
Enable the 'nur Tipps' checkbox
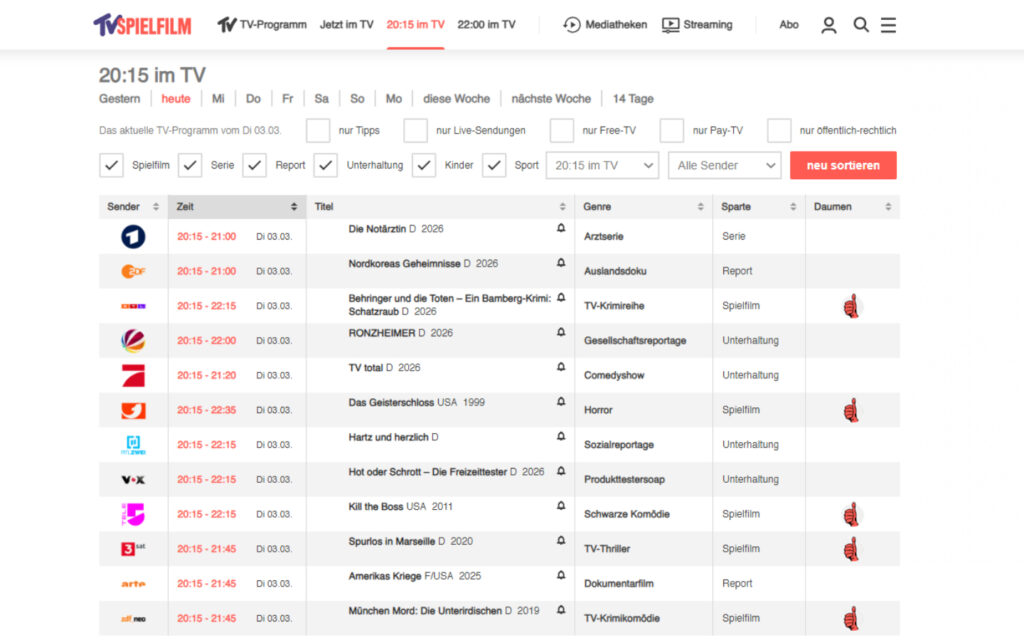click(318, 131)
